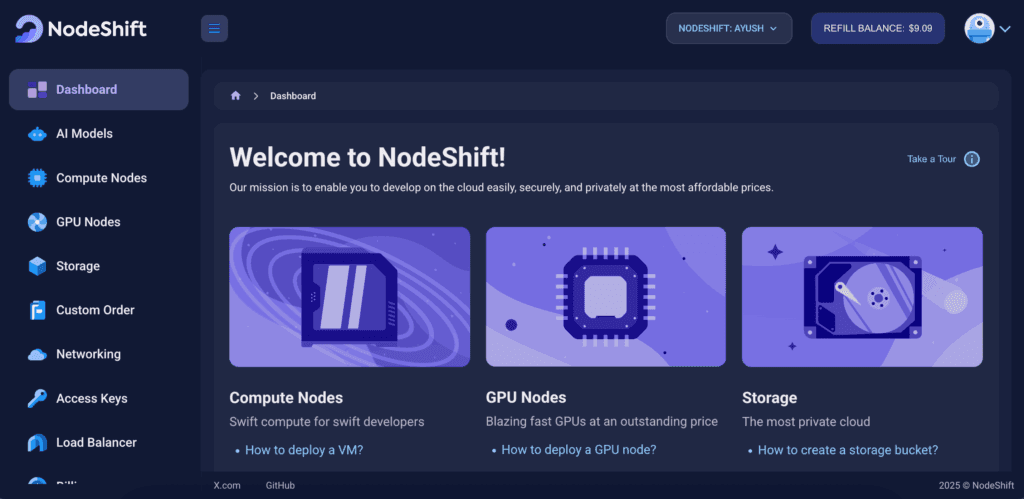
Task: Click the AI Models robot icon
Action: pos(37,134)
